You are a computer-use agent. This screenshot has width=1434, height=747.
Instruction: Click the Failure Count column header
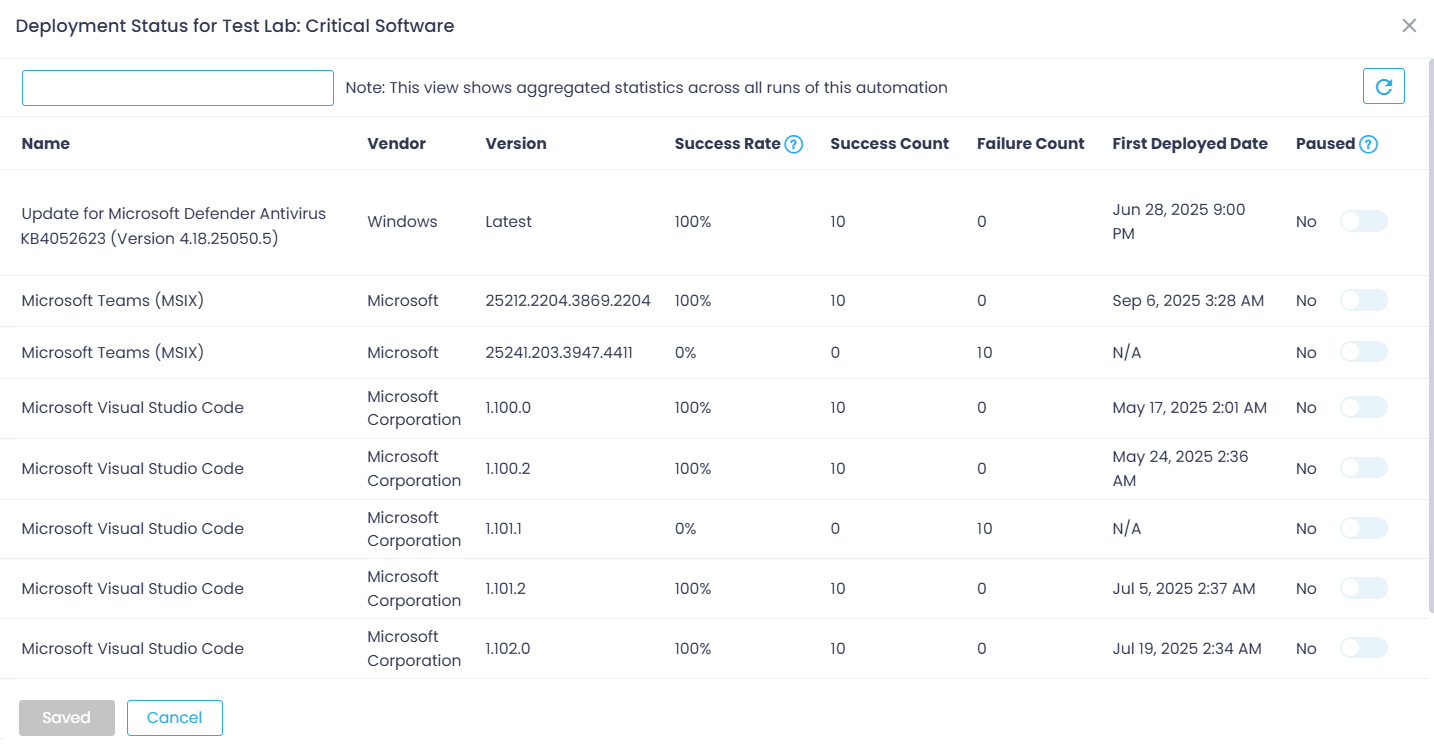(x=1030, y=143)
